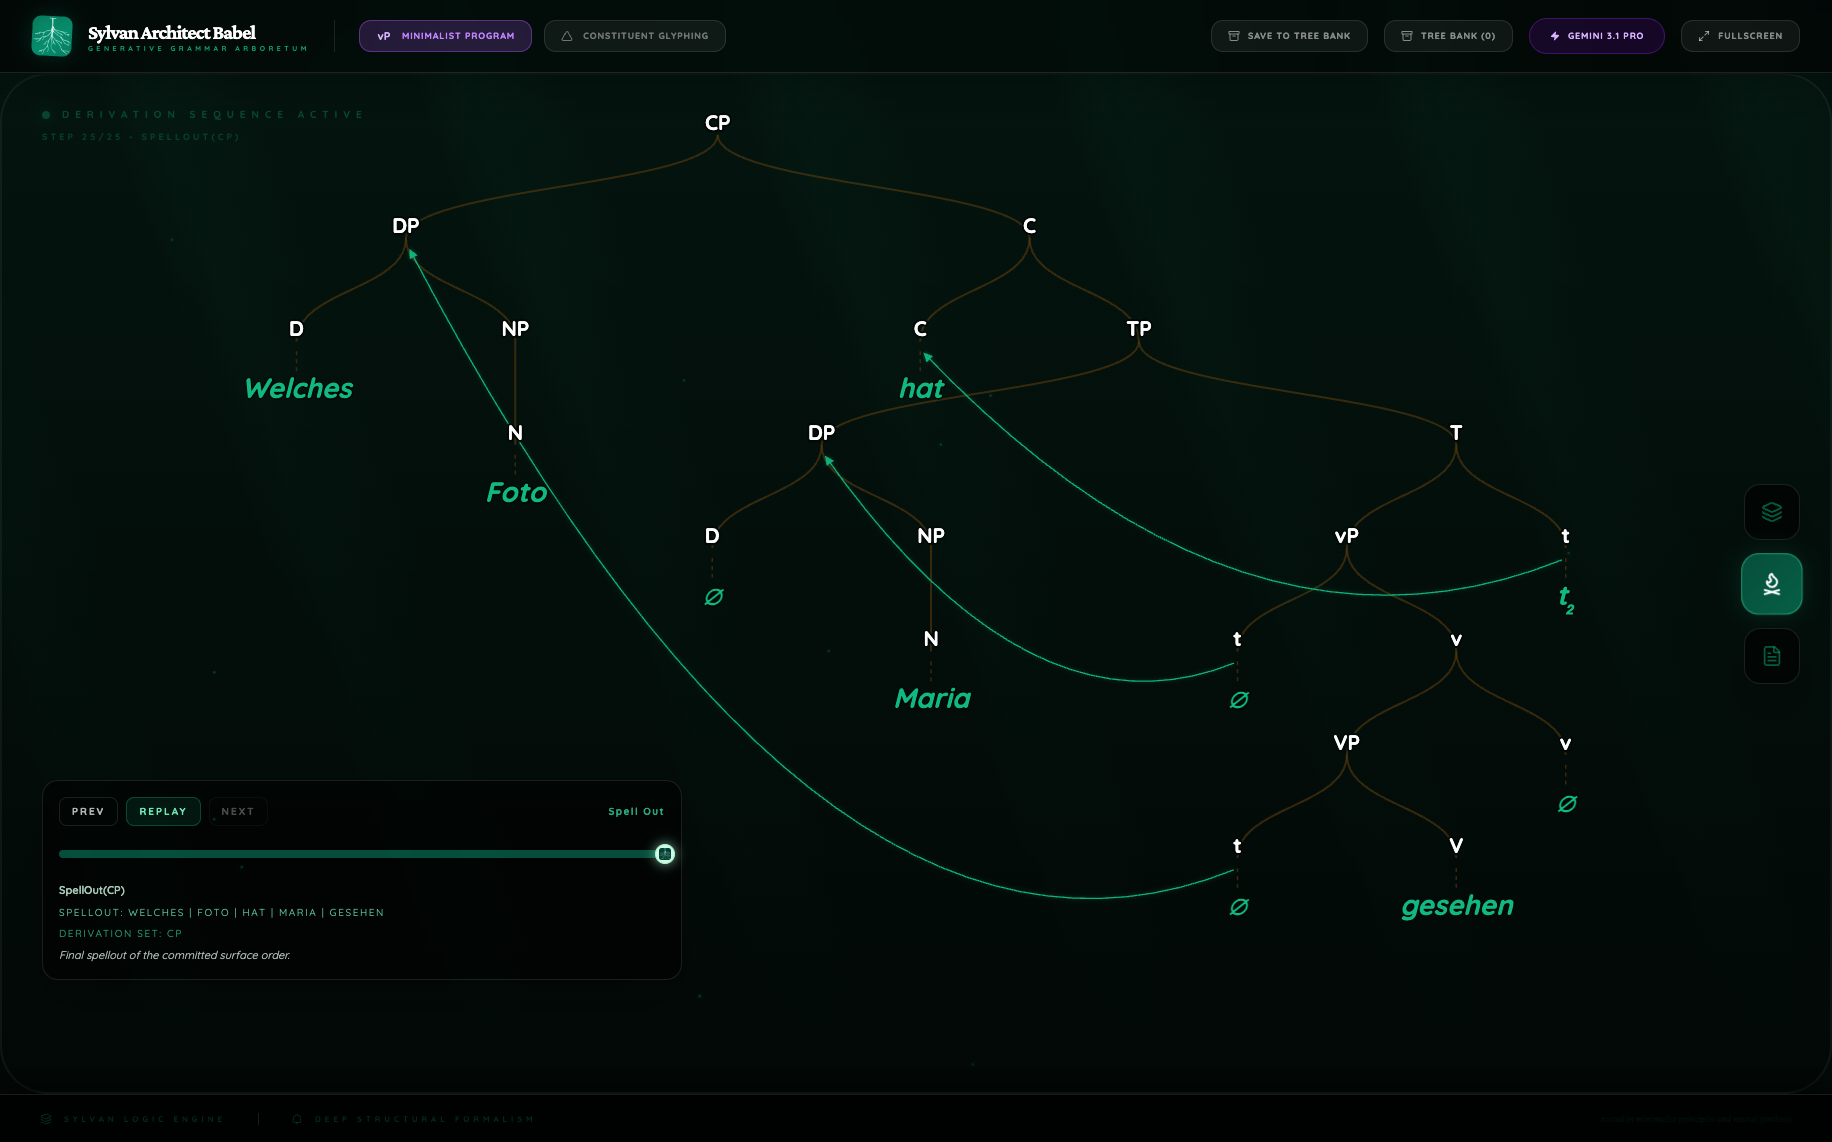Select the campfire sidebar icon
This screenshot has width=1832, height=1142.
[1771, 584]
